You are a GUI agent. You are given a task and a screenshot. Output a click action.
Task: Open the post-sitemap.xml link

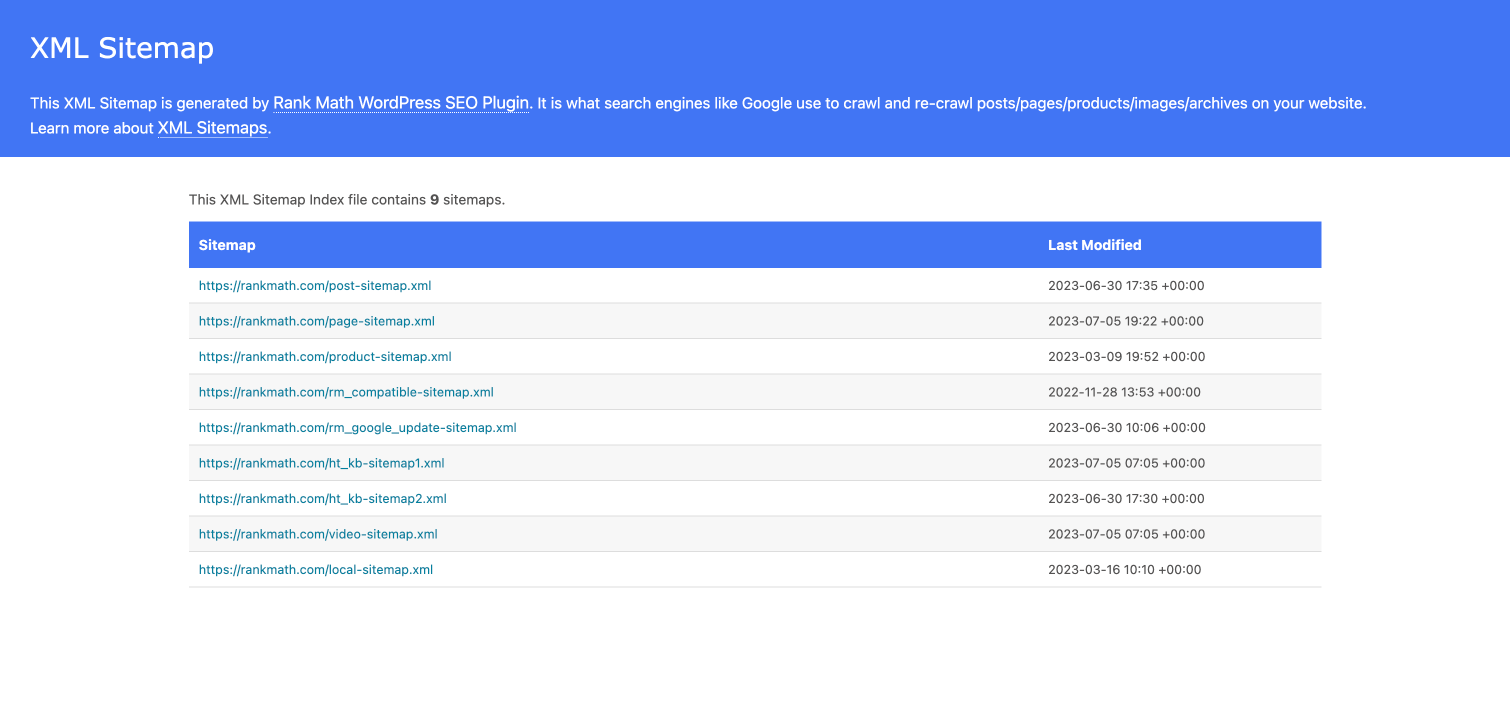tap(315, 285)
